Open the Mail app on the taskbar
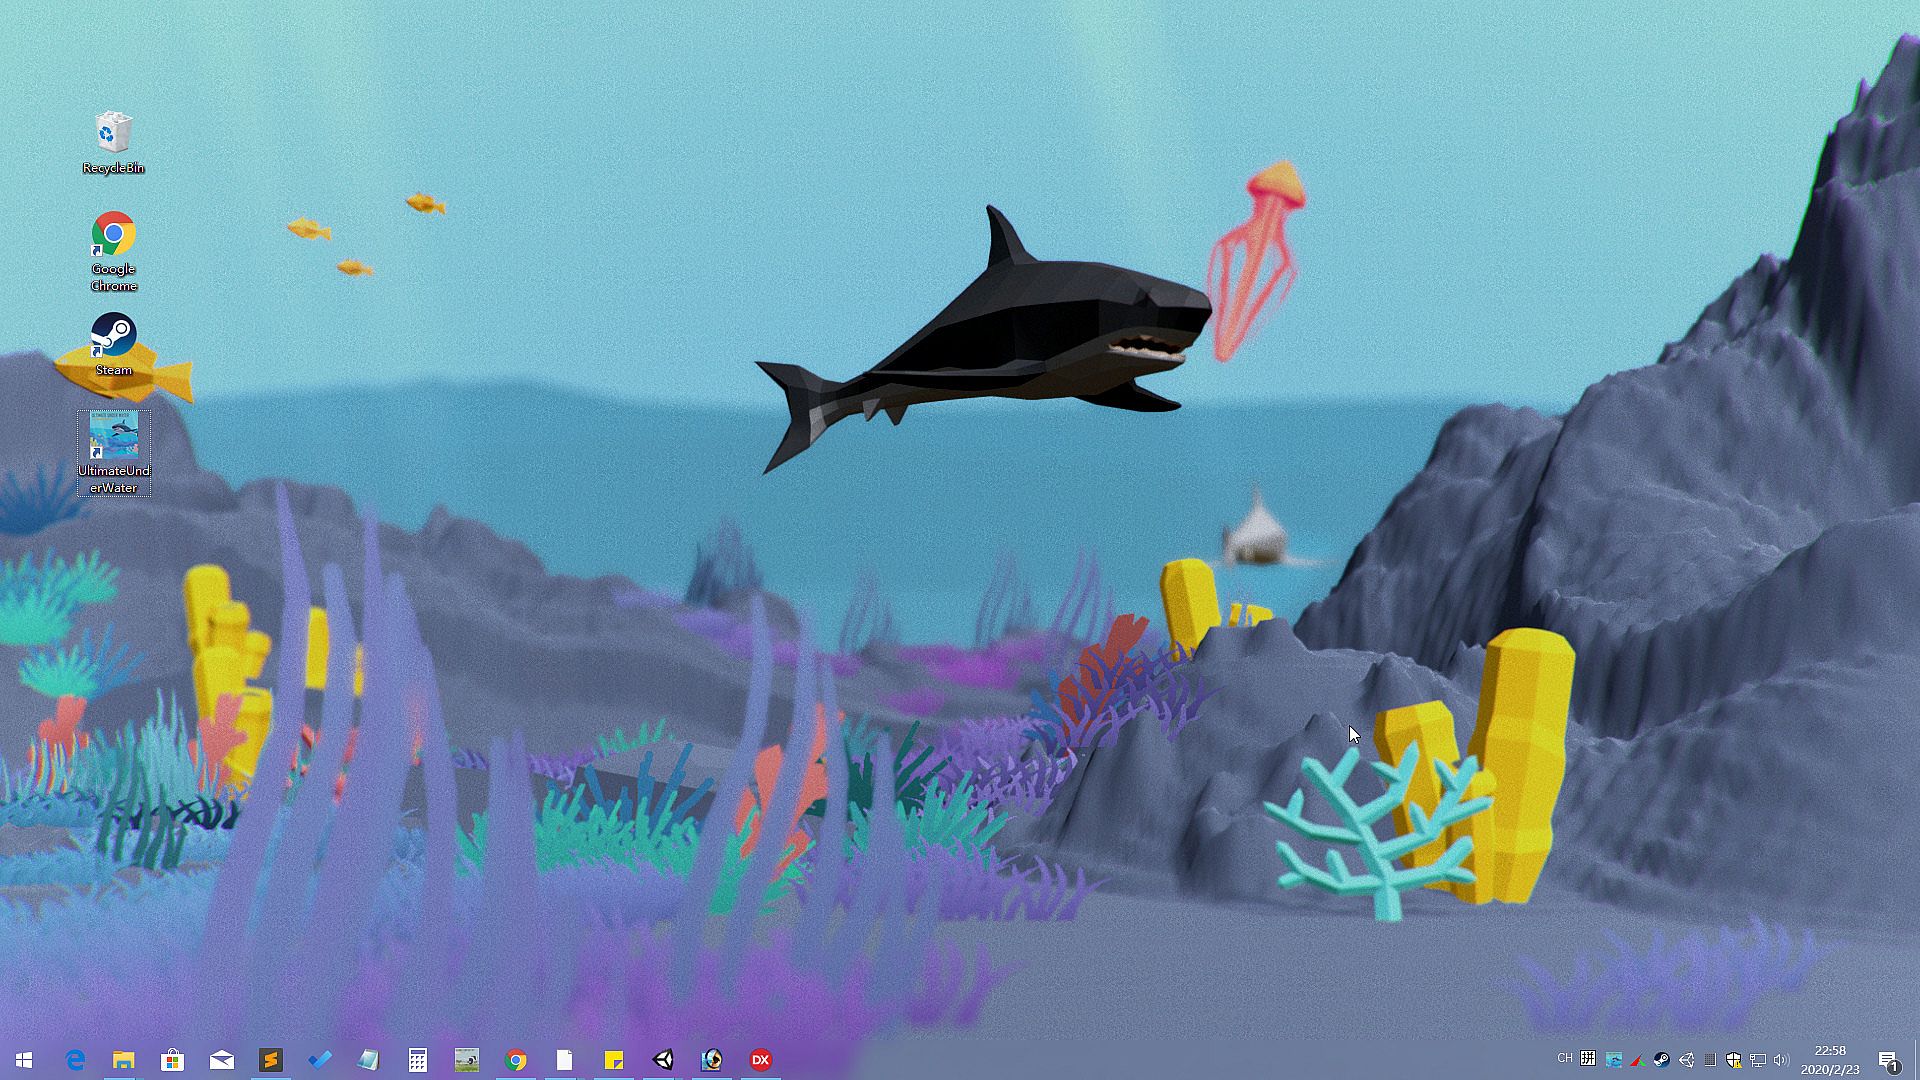The width and height of the screenshot is (1920, 1080). tap(221, 1060)
